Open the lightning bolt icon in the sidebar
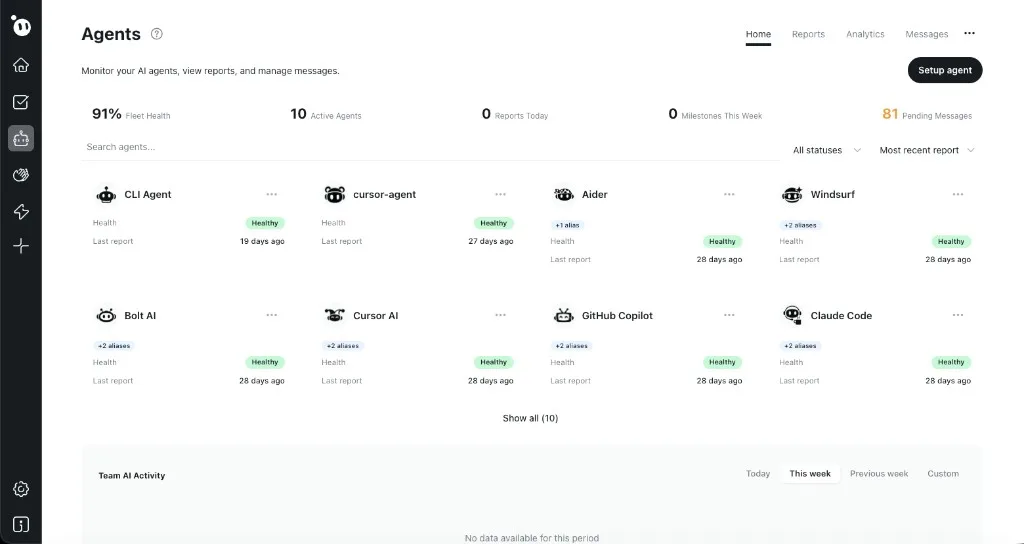 tap(21, 212)
